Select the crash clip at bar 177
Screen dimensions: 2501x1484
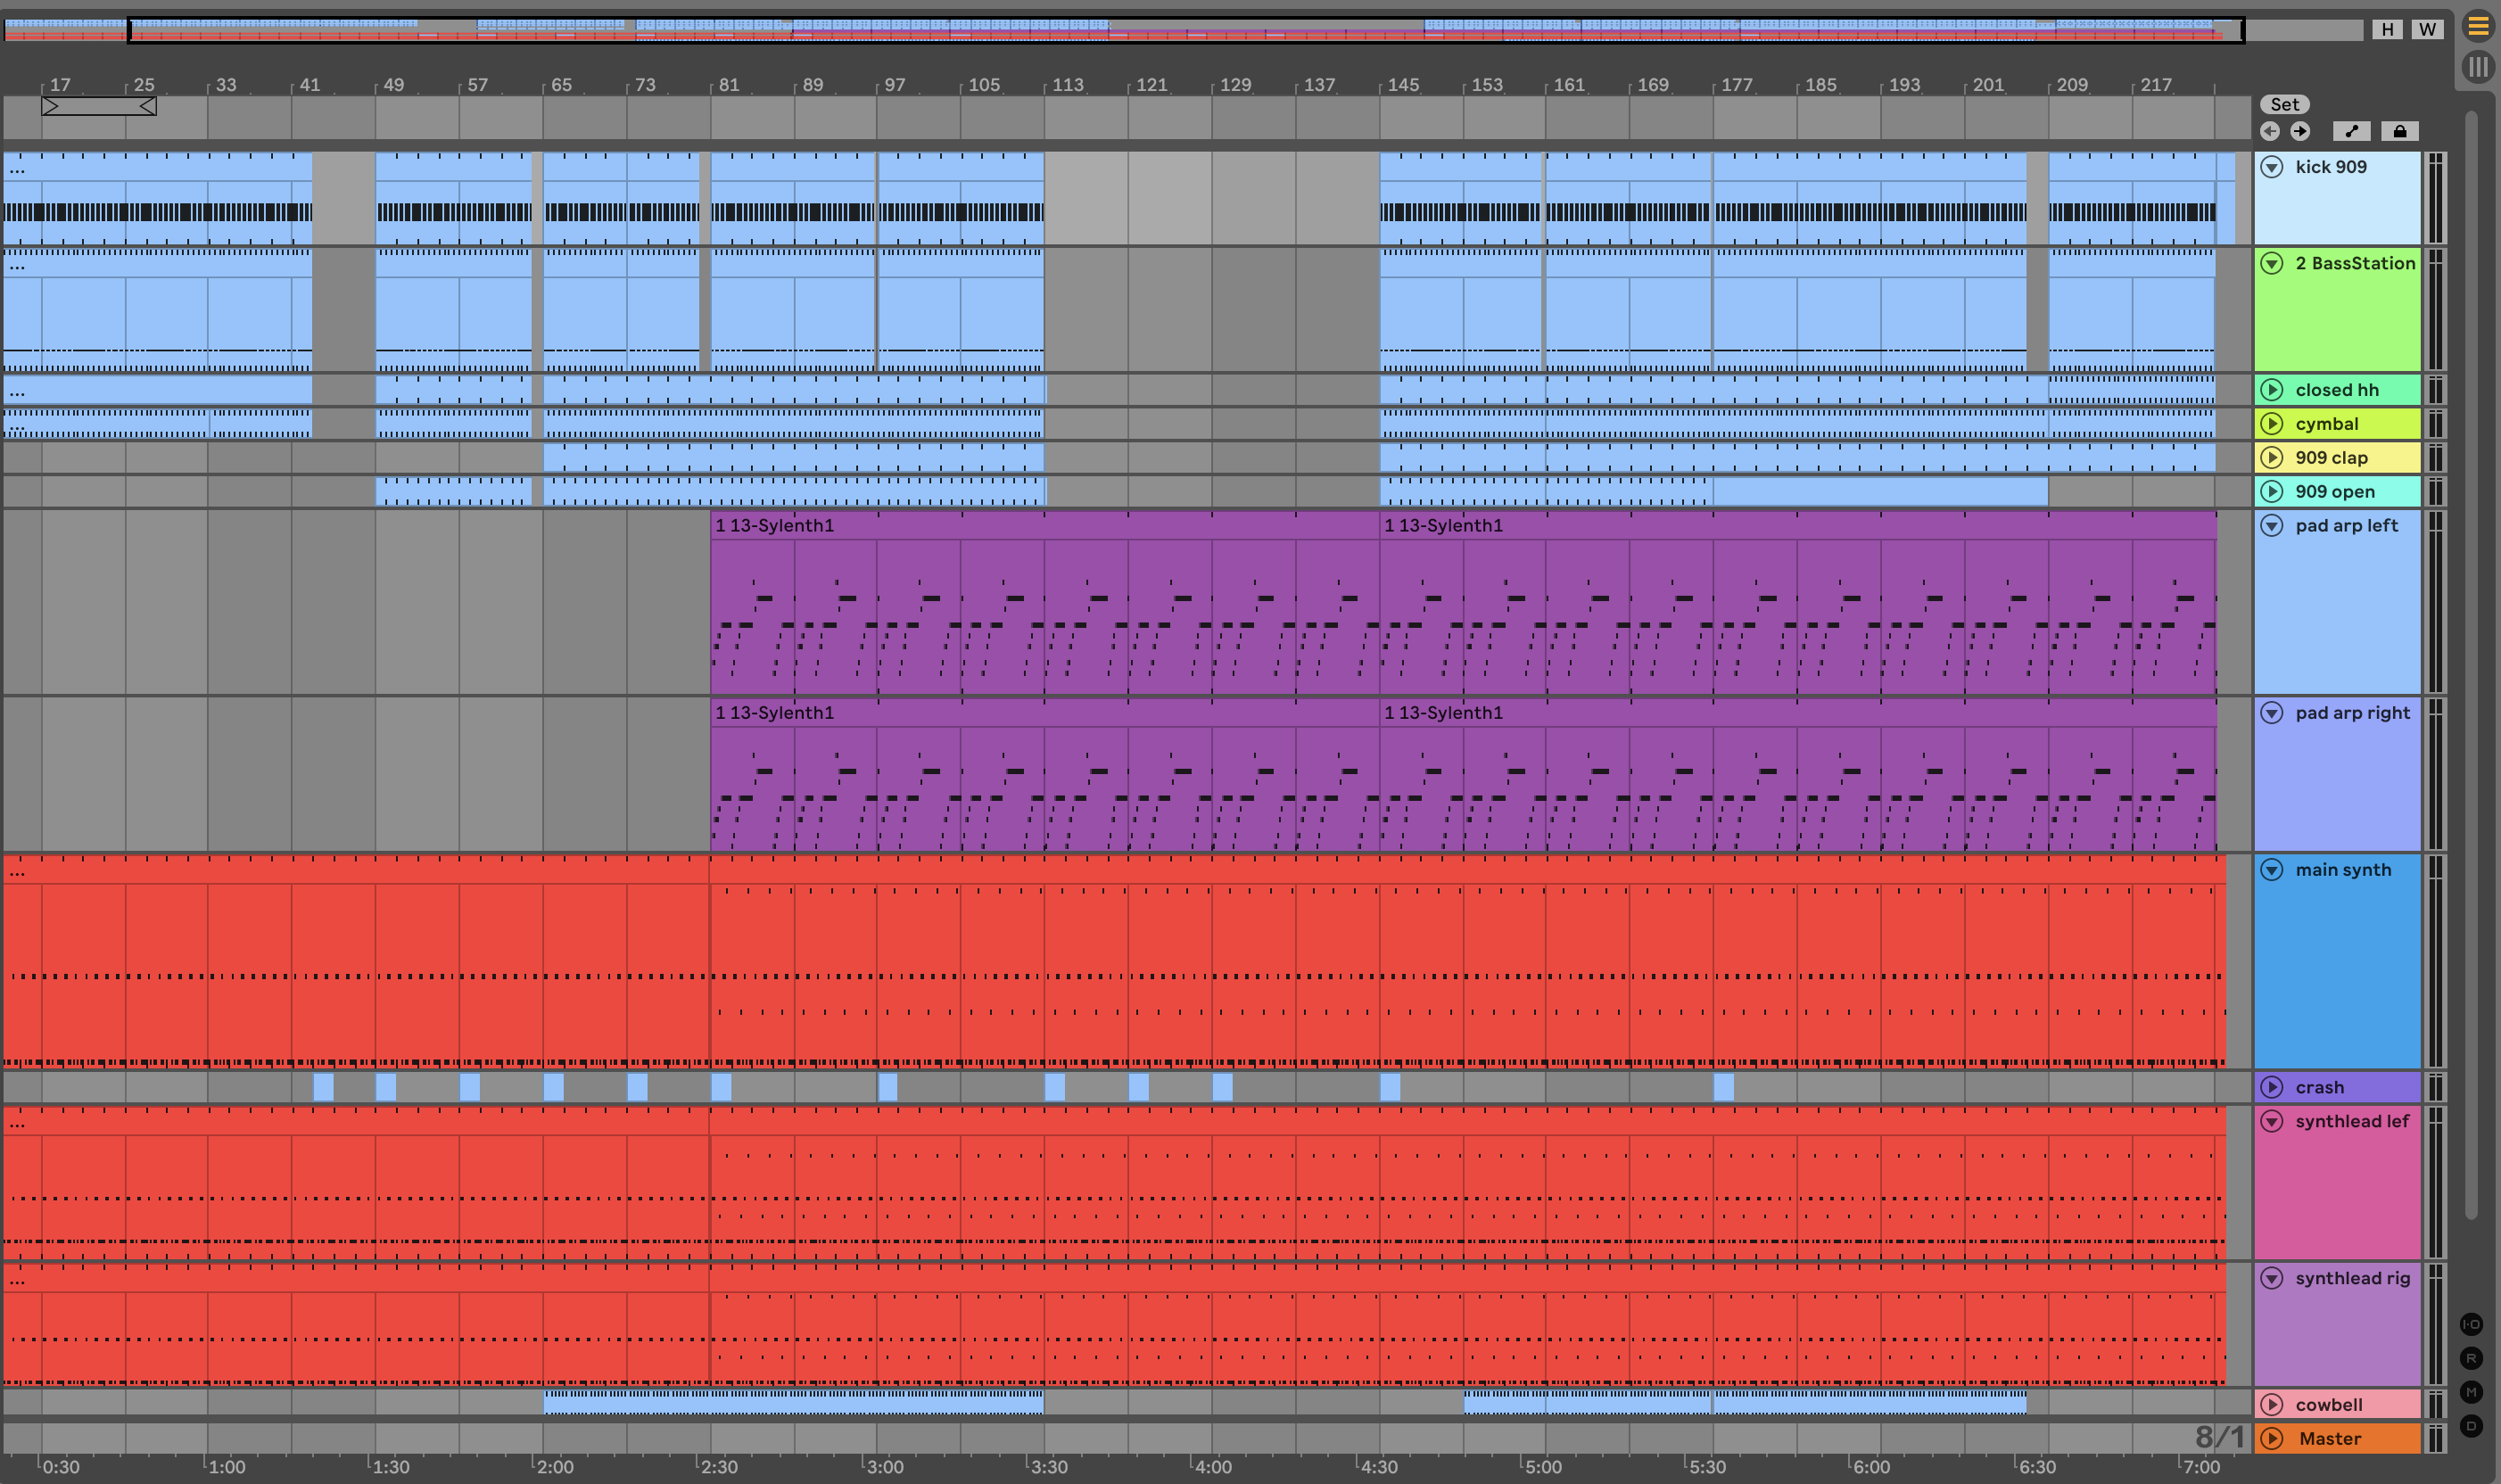click(1723, 1087)
